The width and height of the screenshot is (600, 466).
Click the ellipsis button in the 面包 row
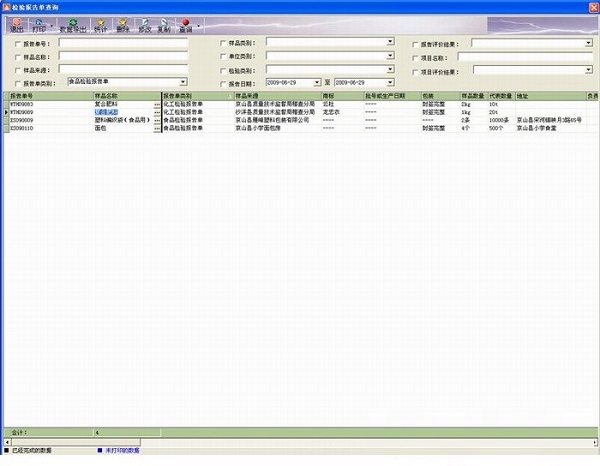pos(157,129)
